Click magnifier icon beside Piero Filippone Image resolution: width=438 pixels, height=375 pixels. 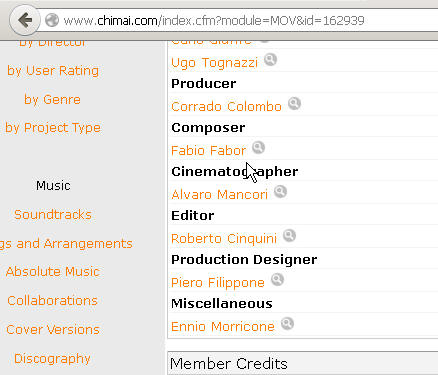(x=277, y=280)
